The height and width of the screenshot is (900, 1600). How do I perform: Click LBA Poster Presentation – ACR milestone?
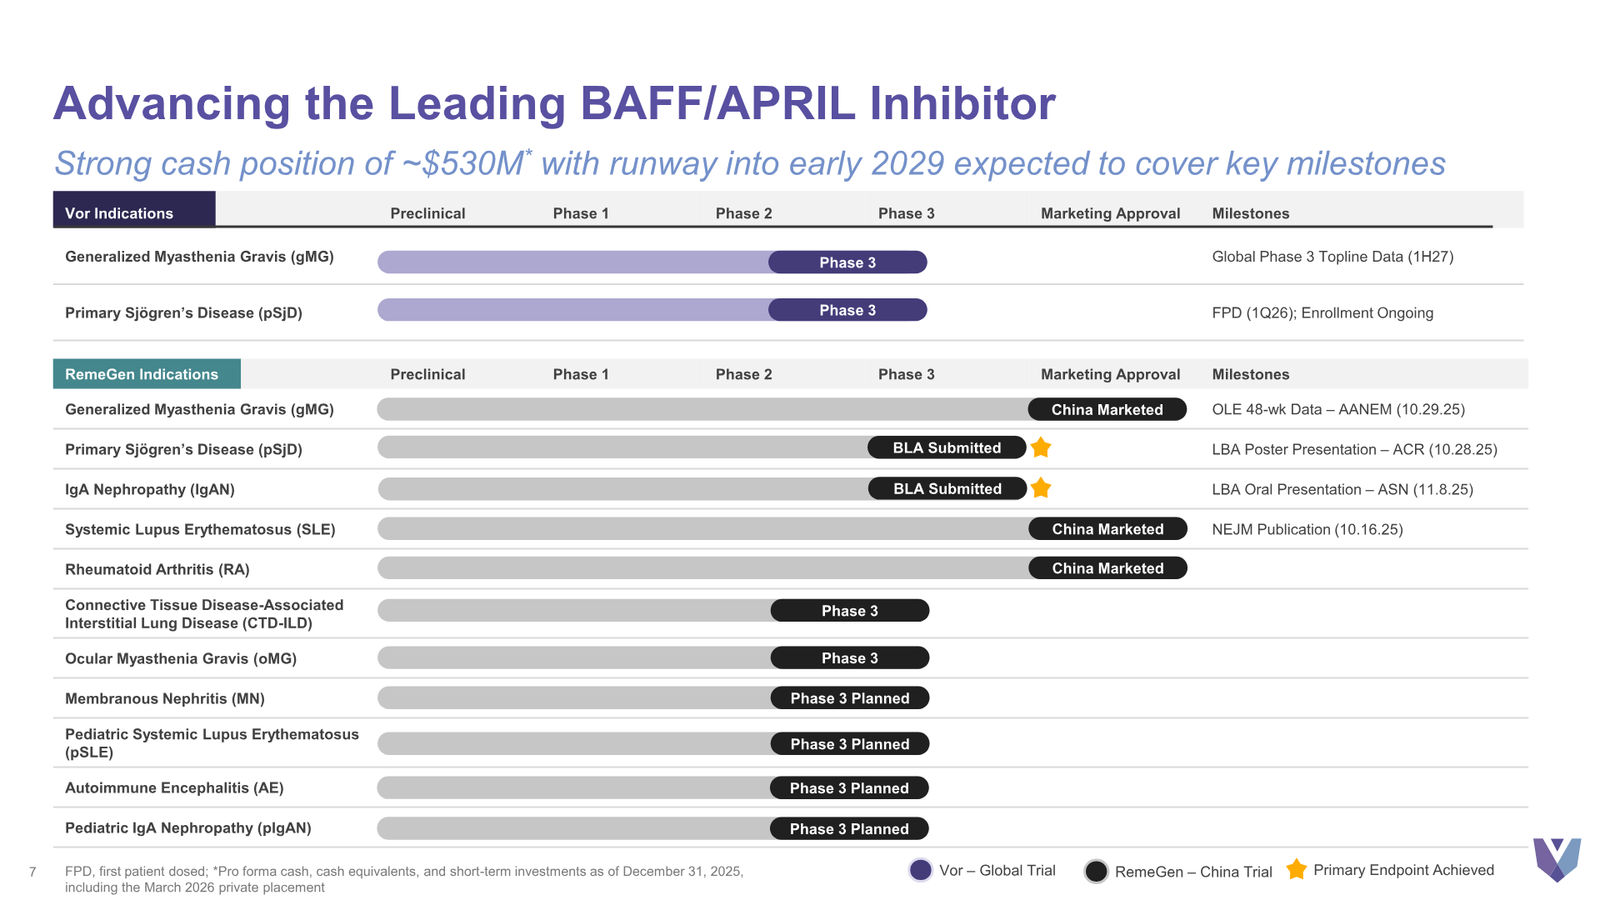1355,449
